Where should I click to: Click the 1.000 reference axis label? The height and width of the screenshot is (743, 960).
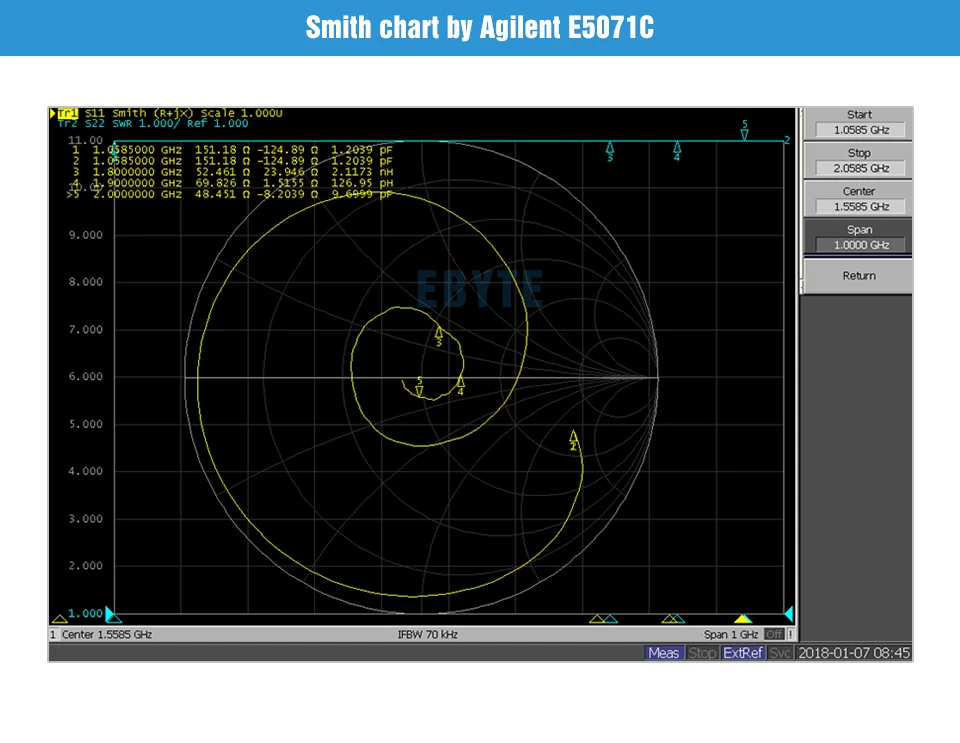point(86,613)
